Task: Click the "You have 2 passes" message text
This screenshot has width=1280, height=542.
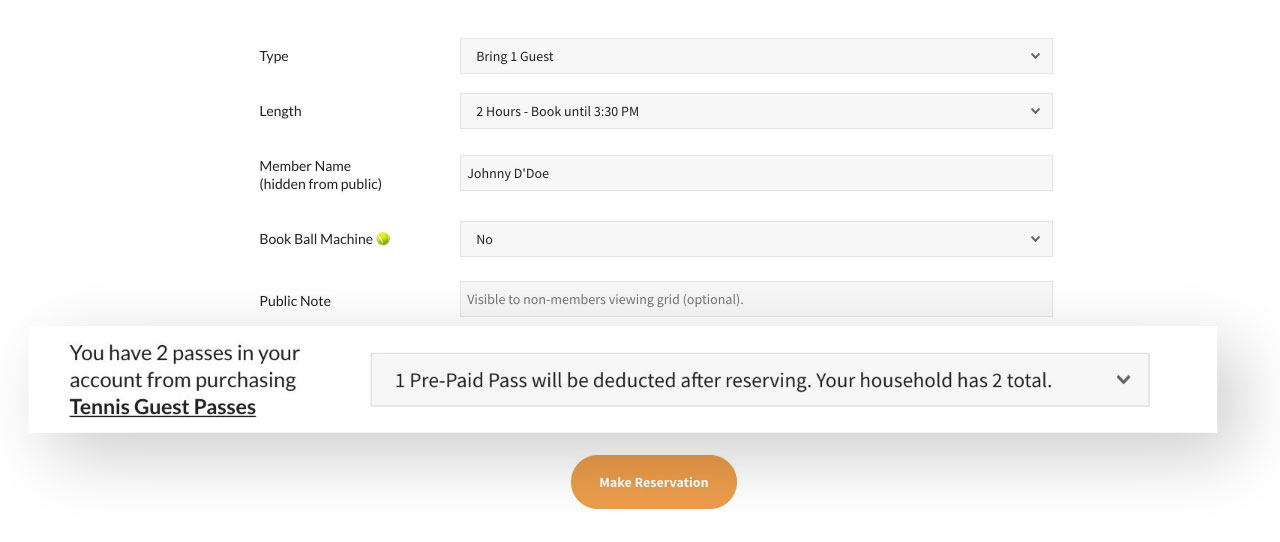Action: click(184, 353)
